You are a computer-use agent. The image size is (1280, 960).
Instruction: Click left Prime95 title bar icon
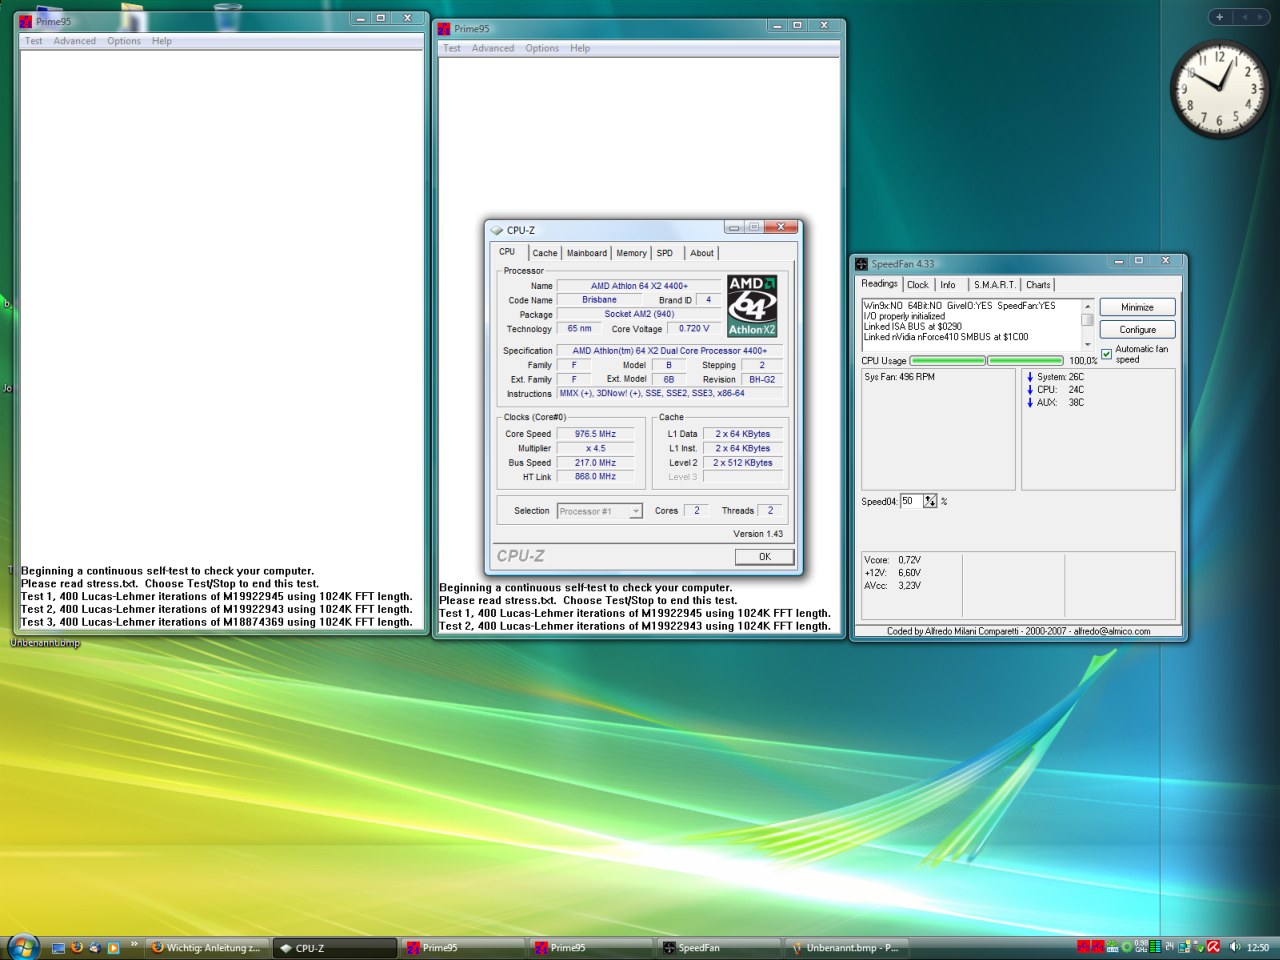pyautogui.click(x=27, y=21)
